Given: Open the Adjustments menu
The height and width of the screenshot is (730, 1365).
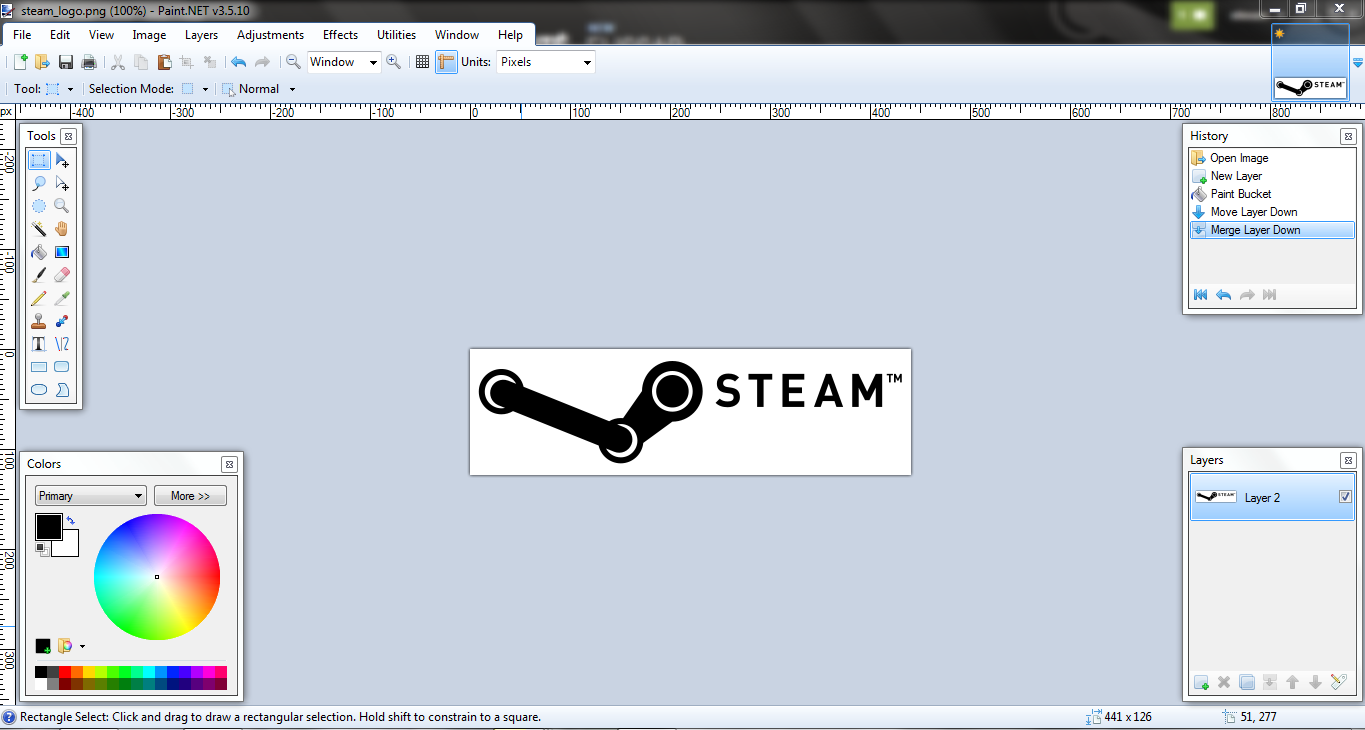Looking at the screenshot, I should 271,35.
